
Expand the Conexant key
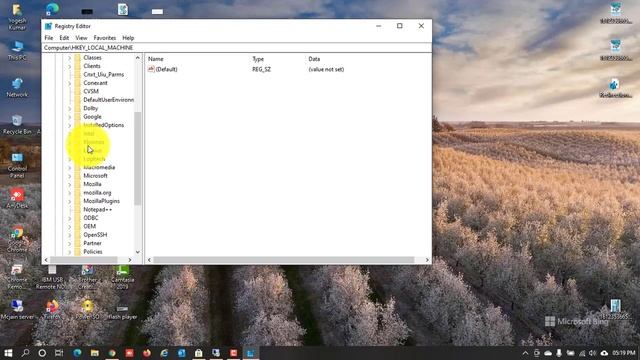[69, 83]
